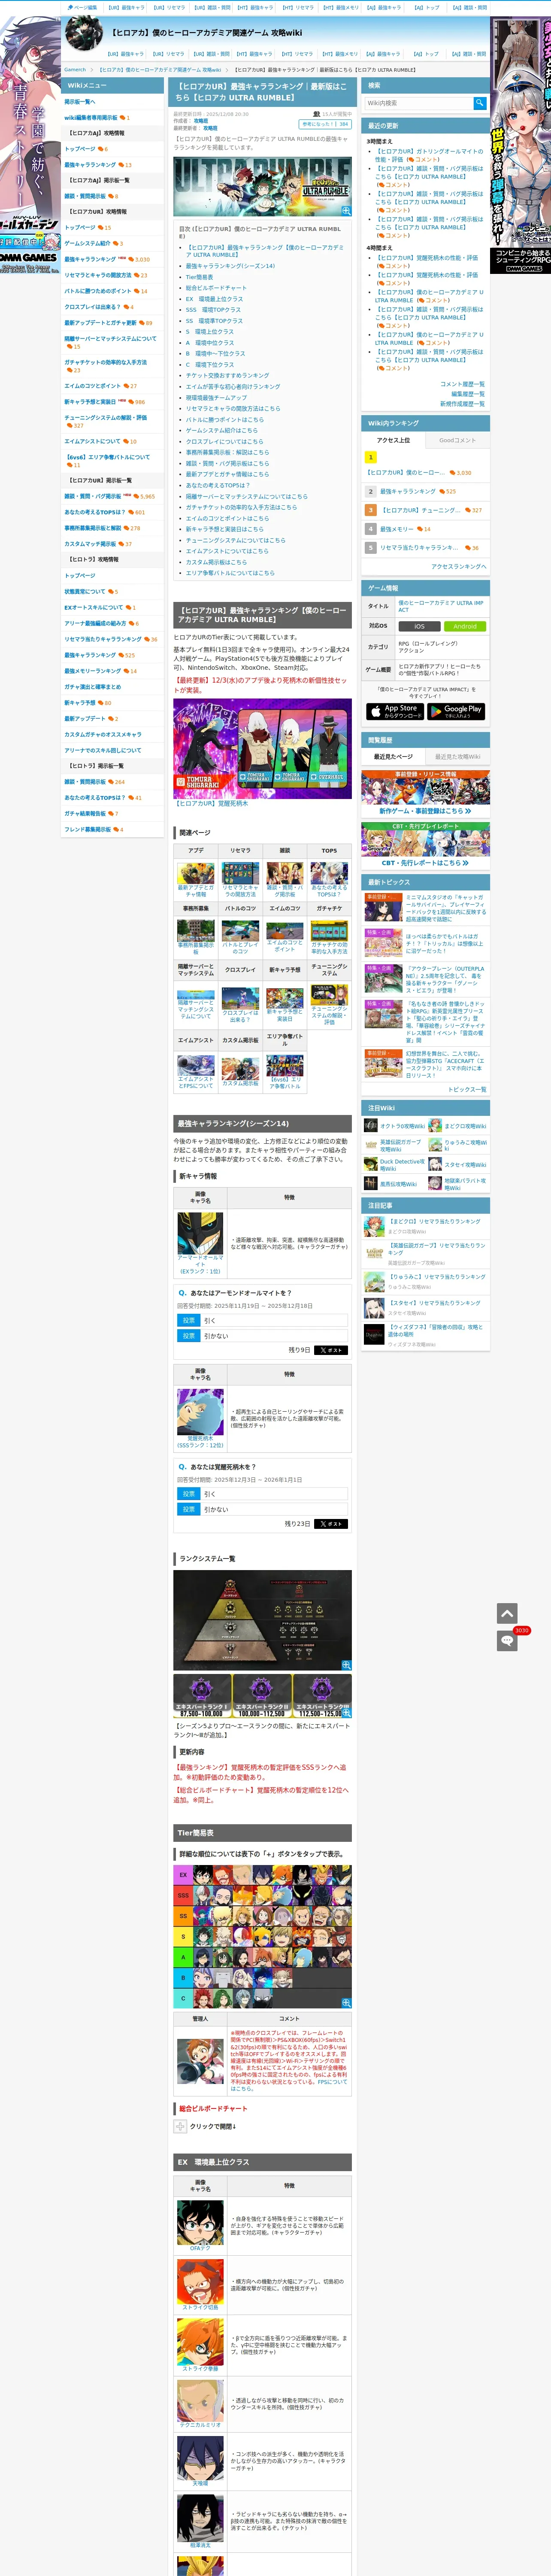The width and height of the screenshot is (551, 2576).
Task: Open the 最新アプデとガチャ情報 thumbnail in related pages
Action: click(x=196, y=873)
